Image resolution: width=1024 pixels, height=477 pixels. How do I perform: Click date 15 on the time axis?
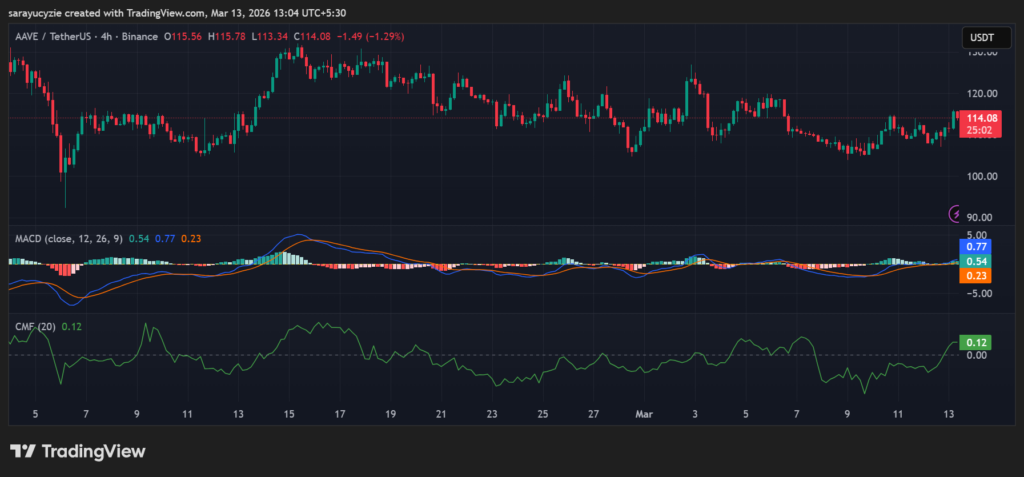[289, 413]
